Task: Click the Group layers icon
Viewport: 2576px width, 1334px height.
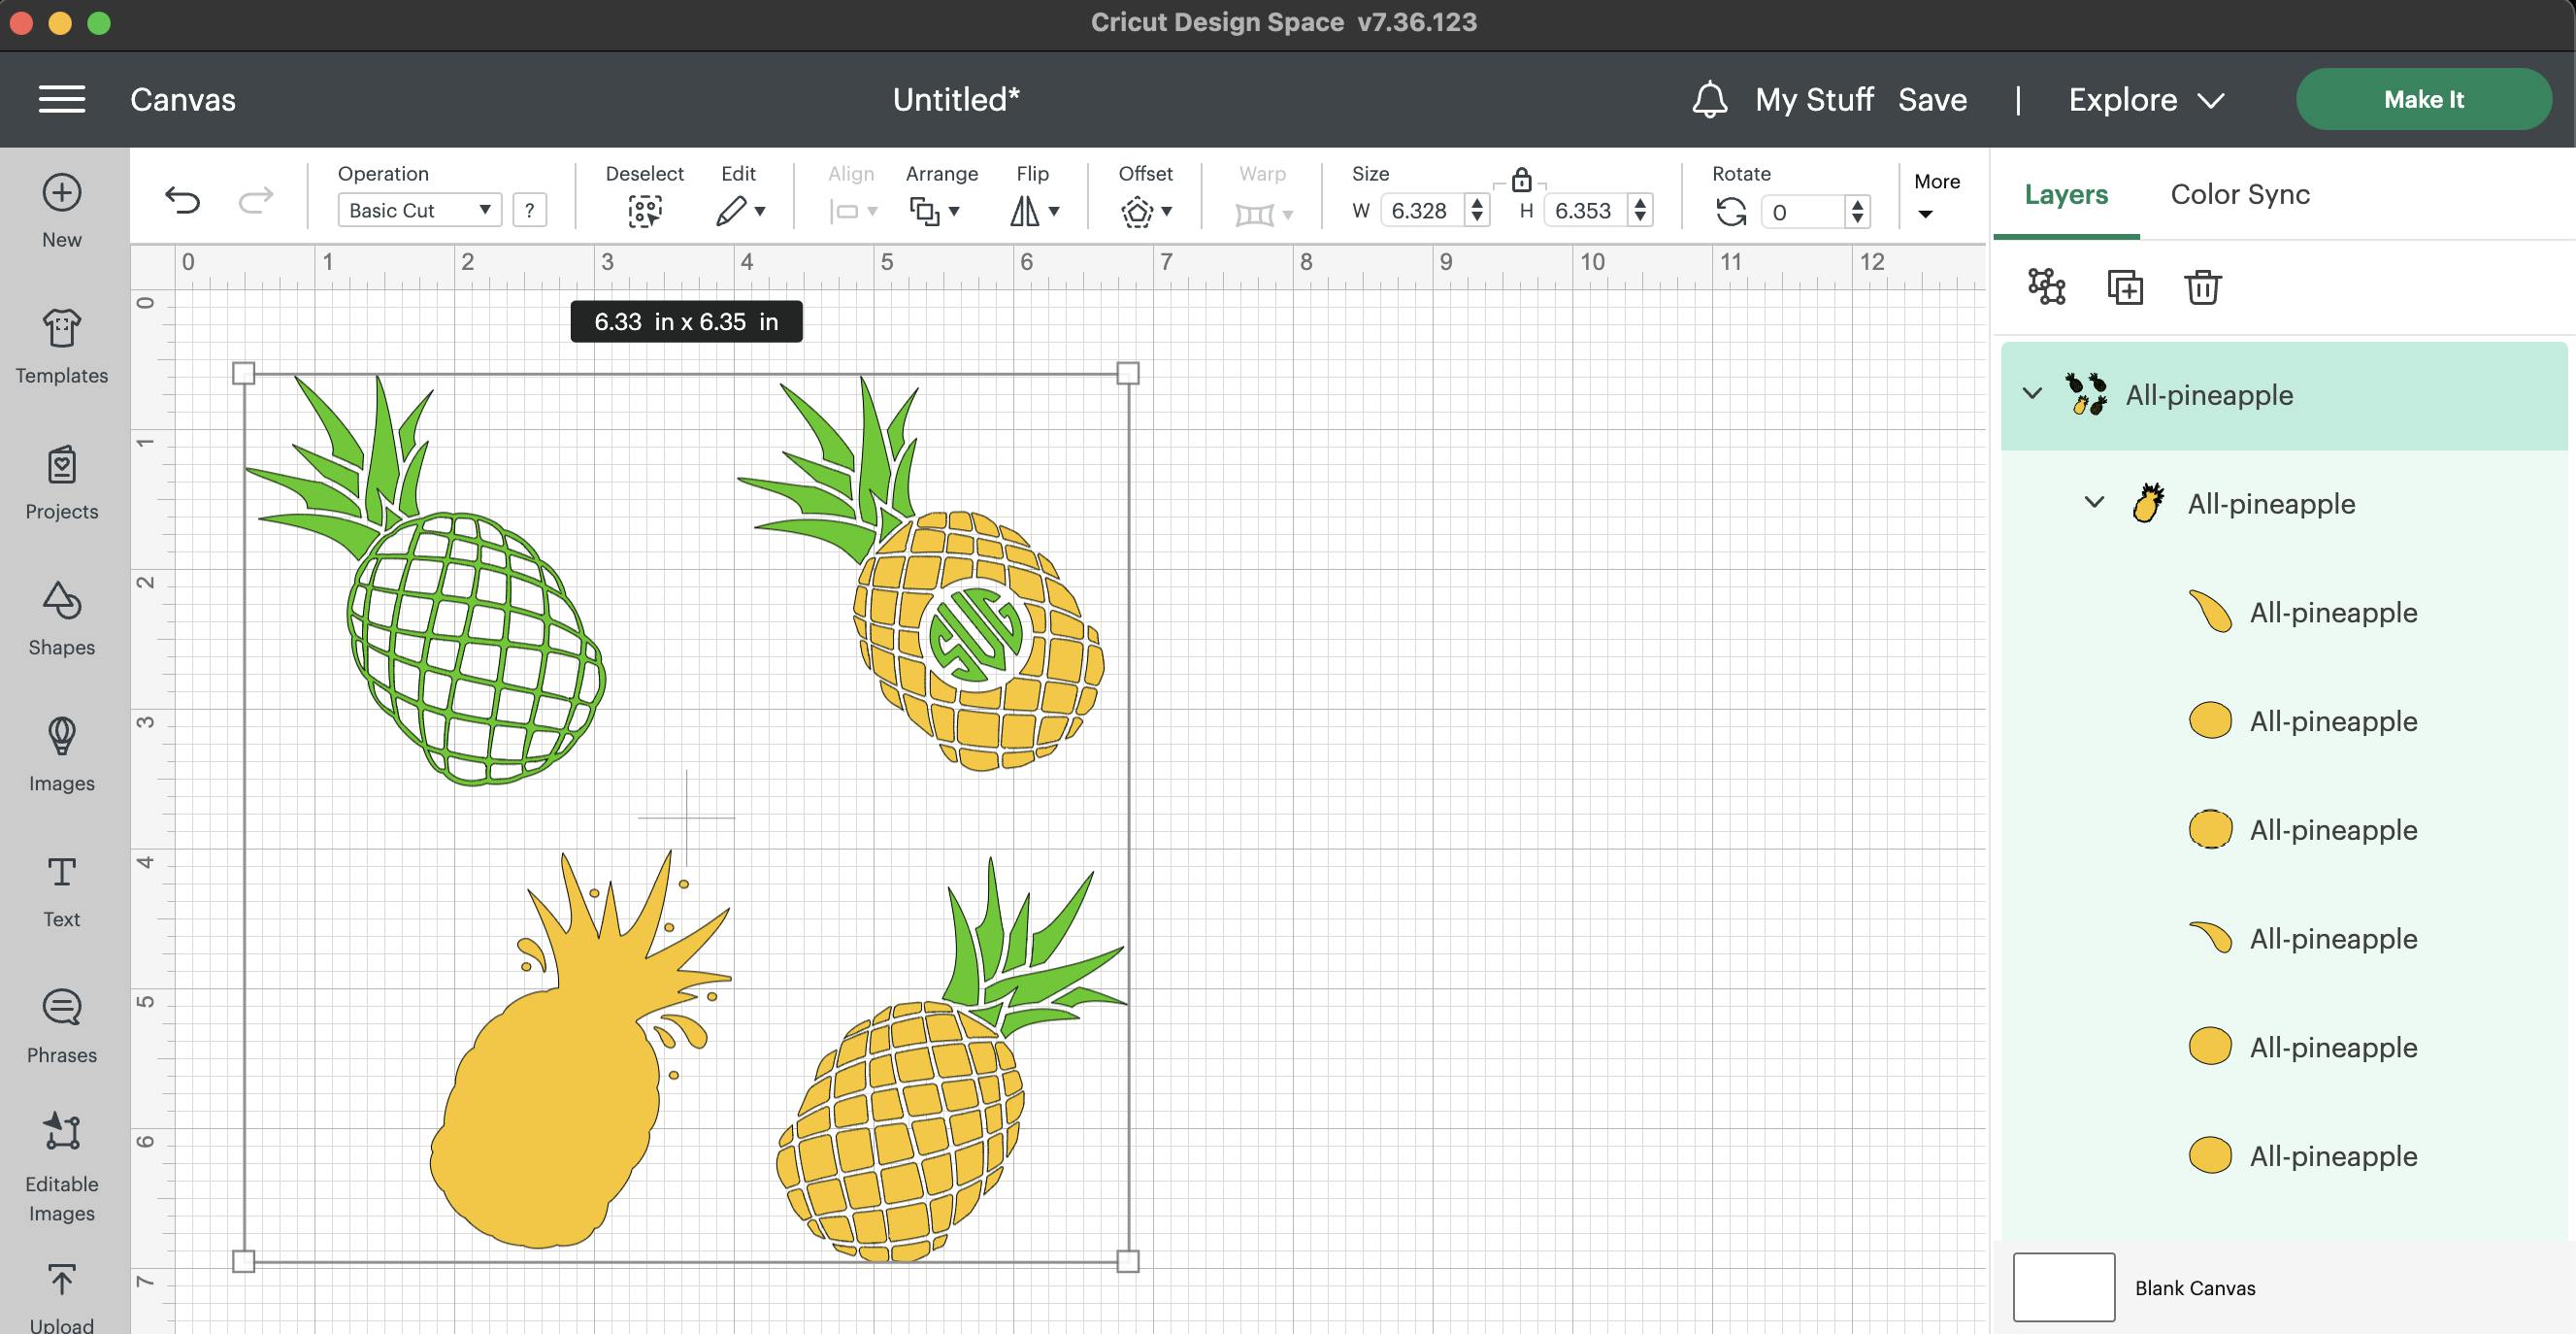Action: tap(2046, 287)
